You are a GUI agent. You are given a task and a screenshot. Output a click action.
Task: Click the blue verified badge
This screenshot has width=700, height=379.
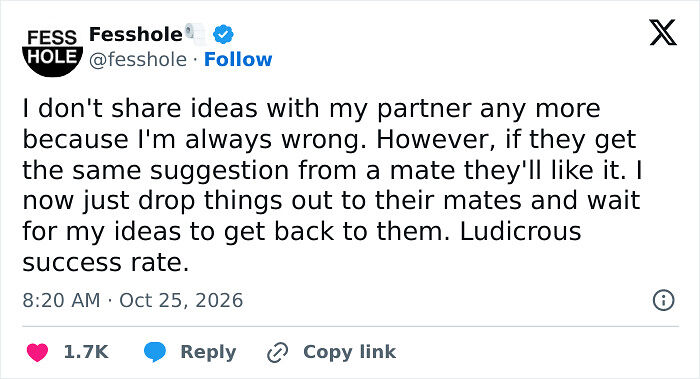click(223, 34)
